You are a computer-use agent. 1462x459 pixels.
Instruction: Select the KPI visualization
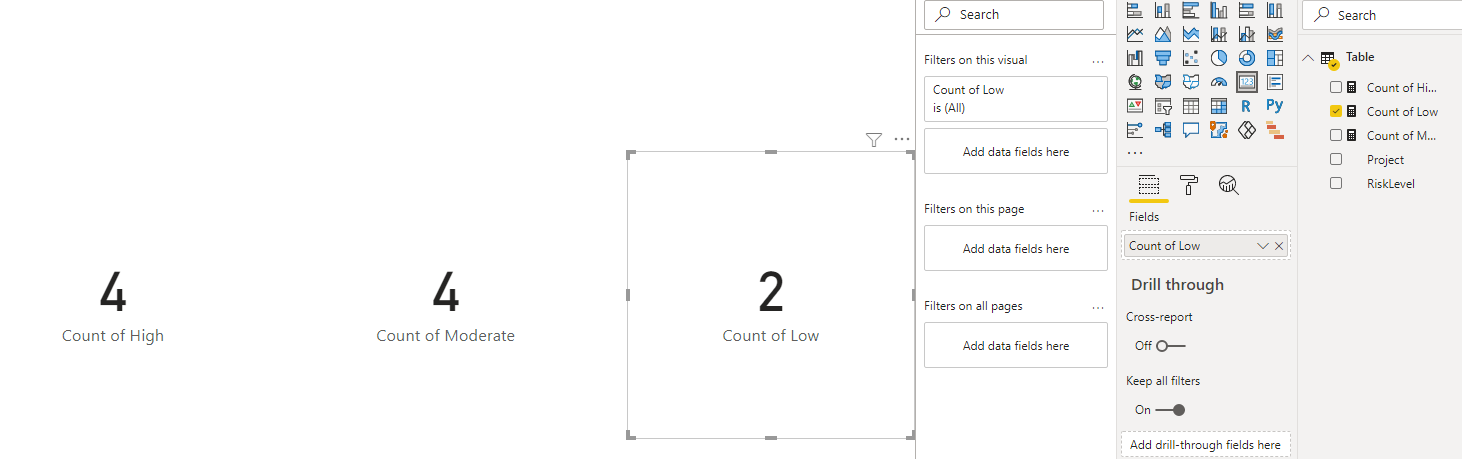[x=1135, y=106]
